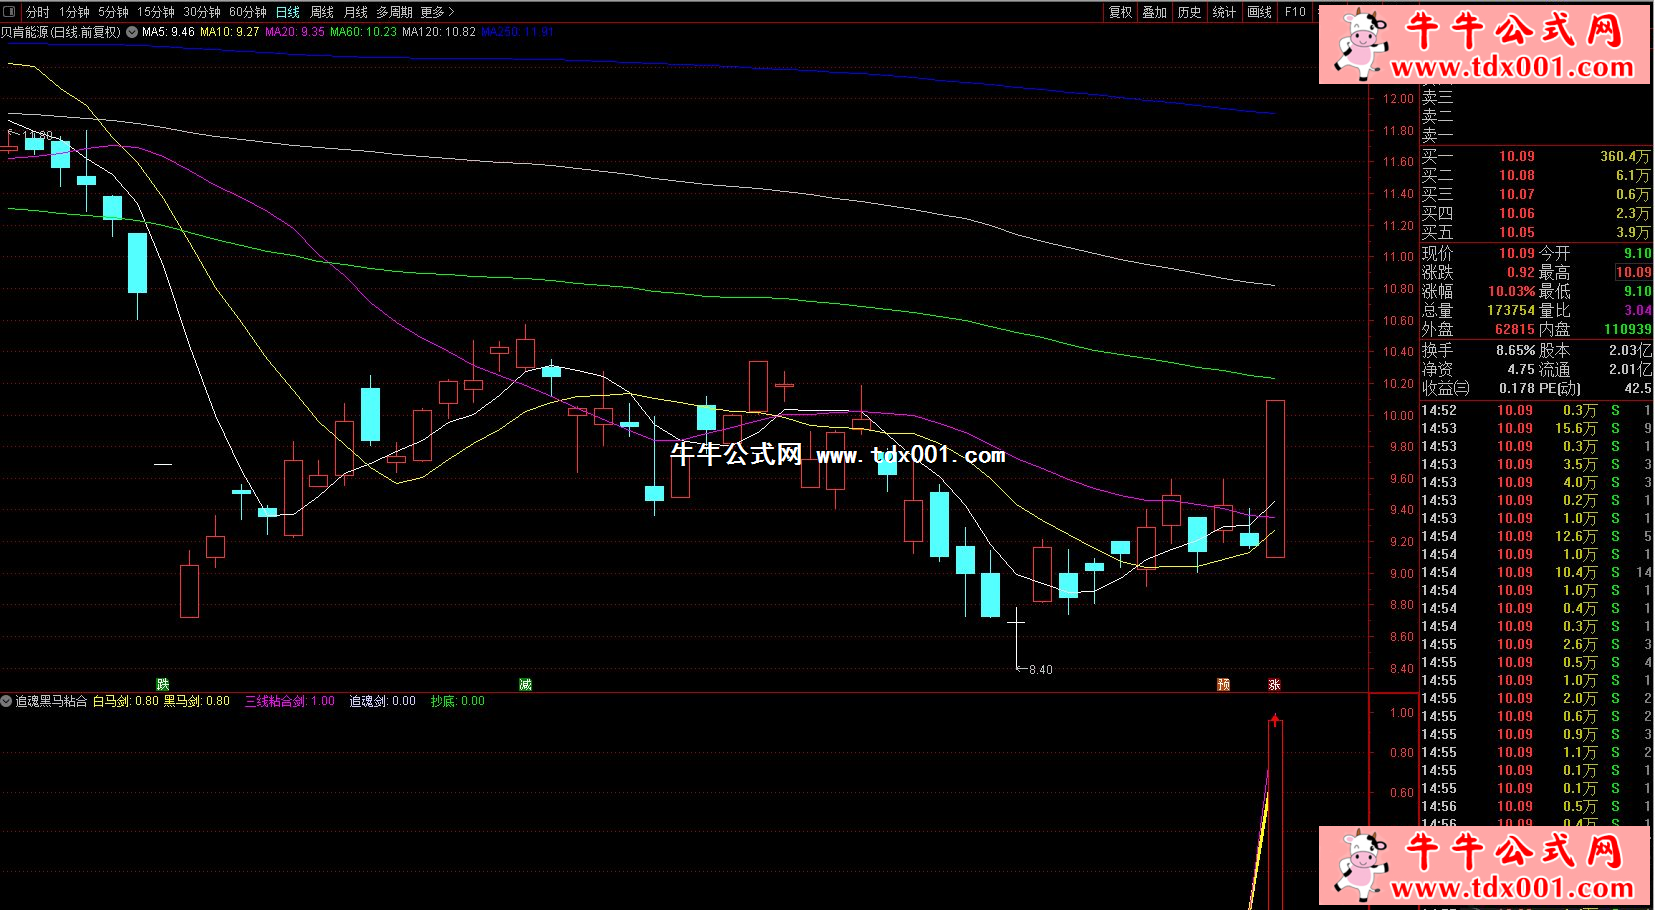Open the main chart indicator dropdown beside 贝肯能源
1655x910 pixels.
coord(132,32)
